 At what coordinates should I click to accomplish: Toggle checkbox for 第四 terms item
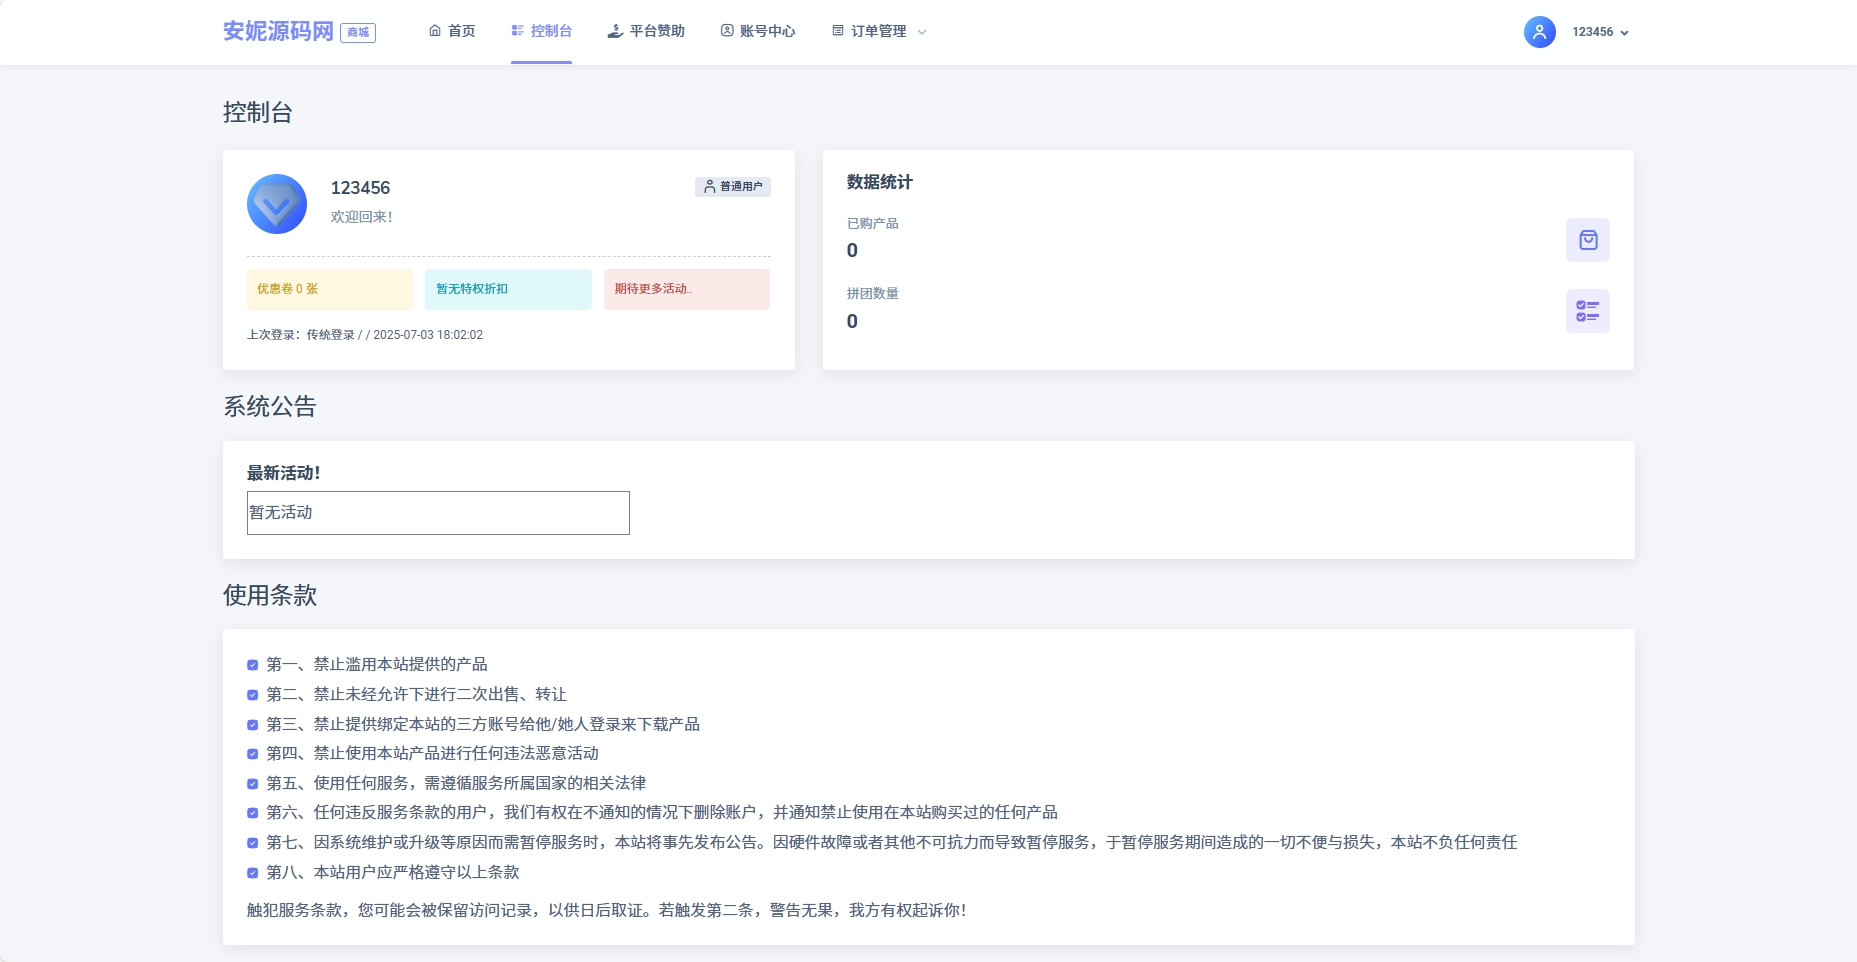coord(253,753)
